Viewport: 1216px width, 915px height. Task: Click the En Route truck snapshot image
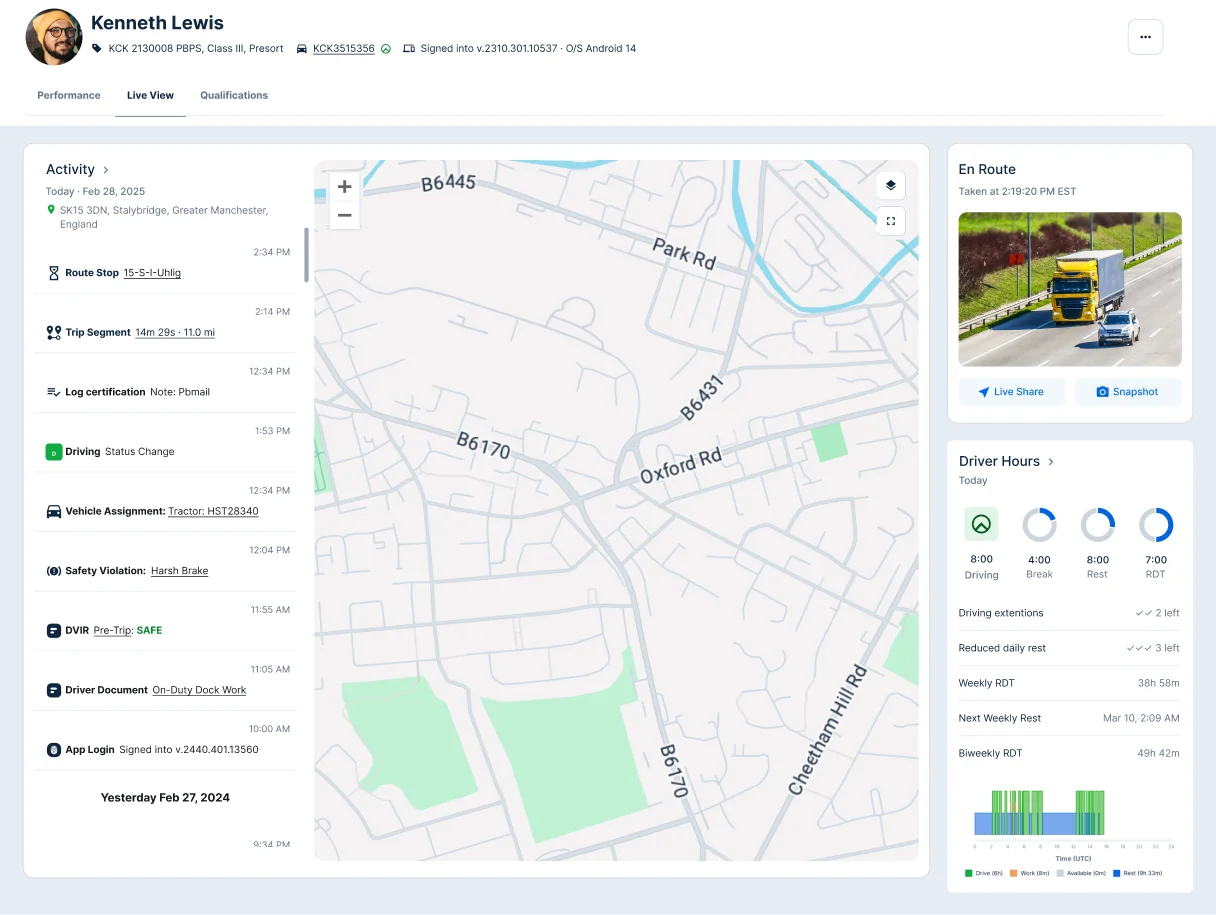1069,289
